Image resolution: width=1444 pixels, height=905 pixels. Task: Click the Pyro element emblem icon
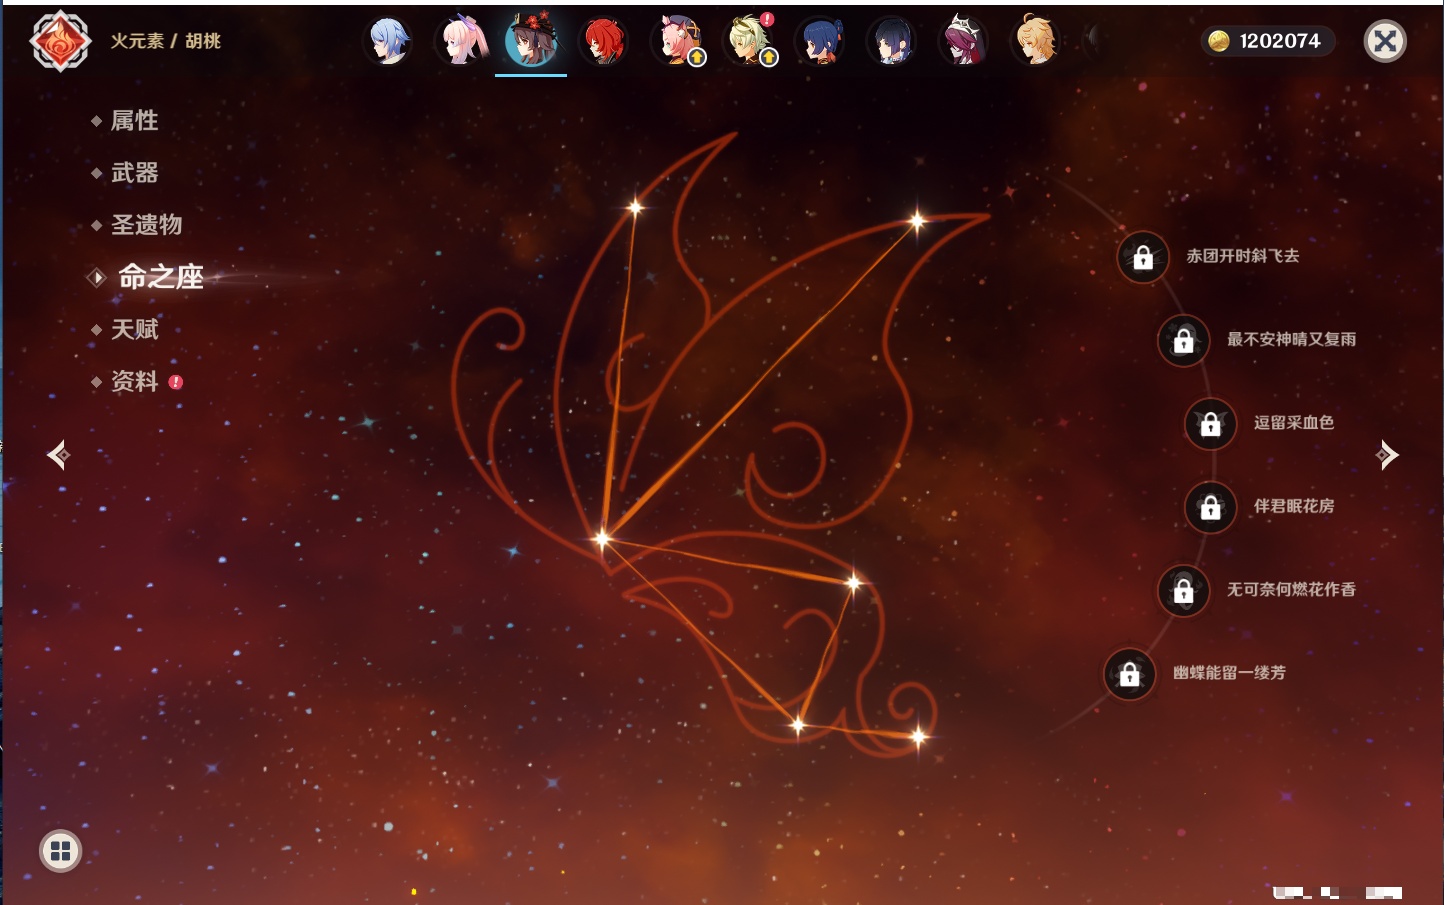(60, 41)
